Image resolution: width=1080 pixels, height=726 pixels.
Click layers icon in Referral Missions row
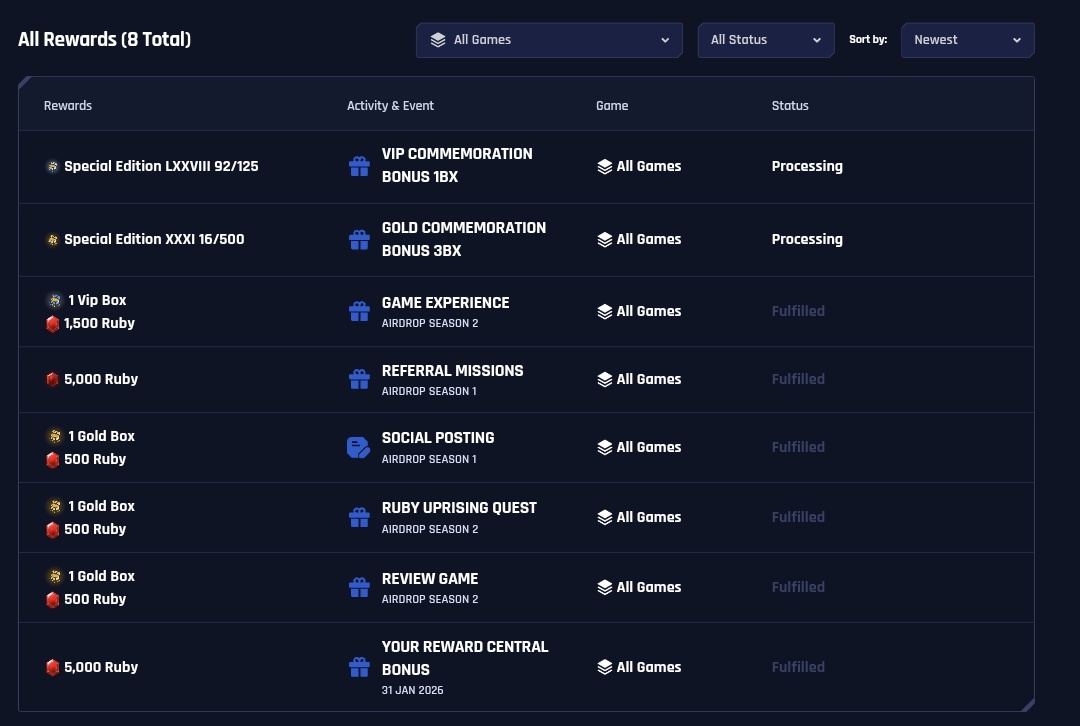(605, 380)
